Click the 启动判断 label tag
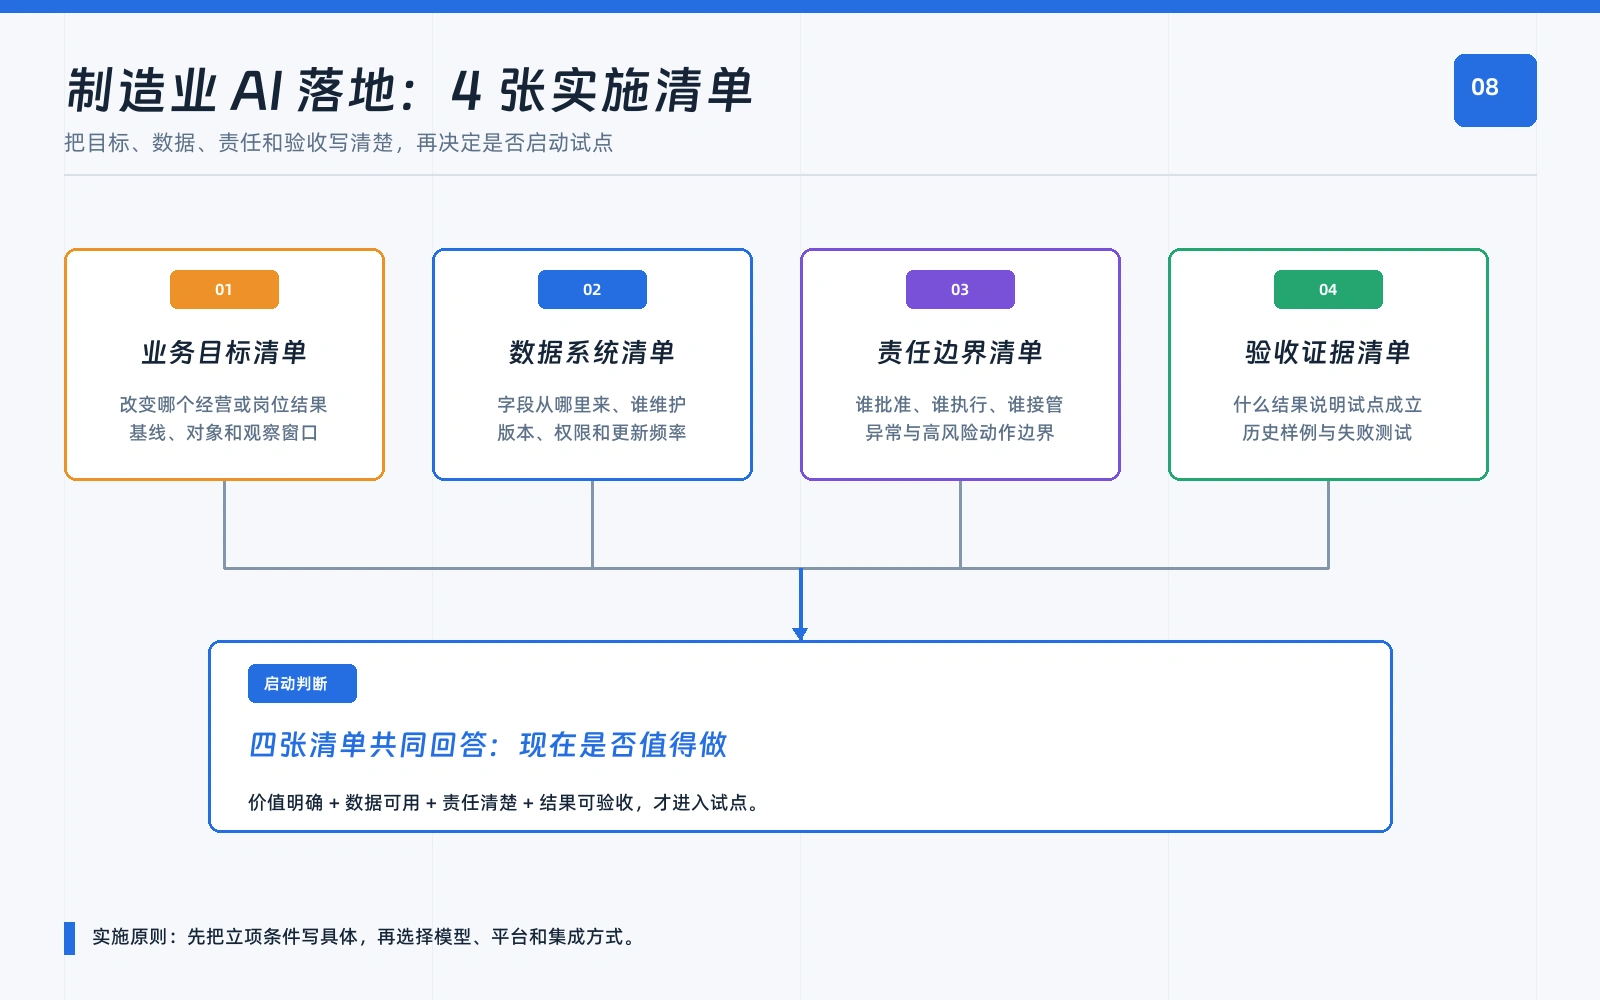 pos(302,684)
